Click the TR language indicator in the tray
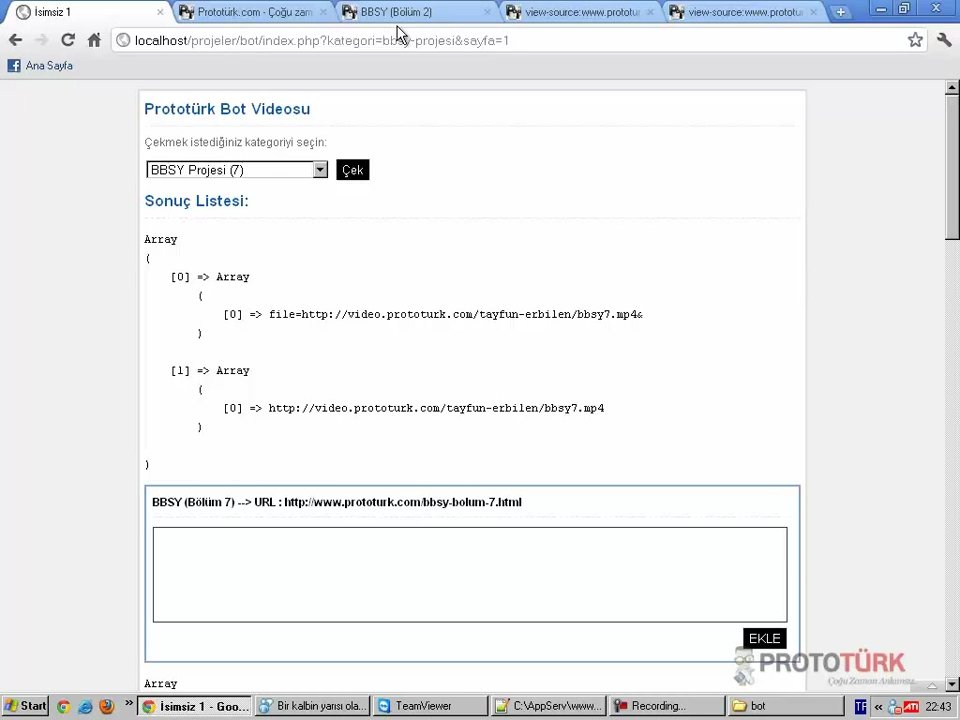 [860, 707]
